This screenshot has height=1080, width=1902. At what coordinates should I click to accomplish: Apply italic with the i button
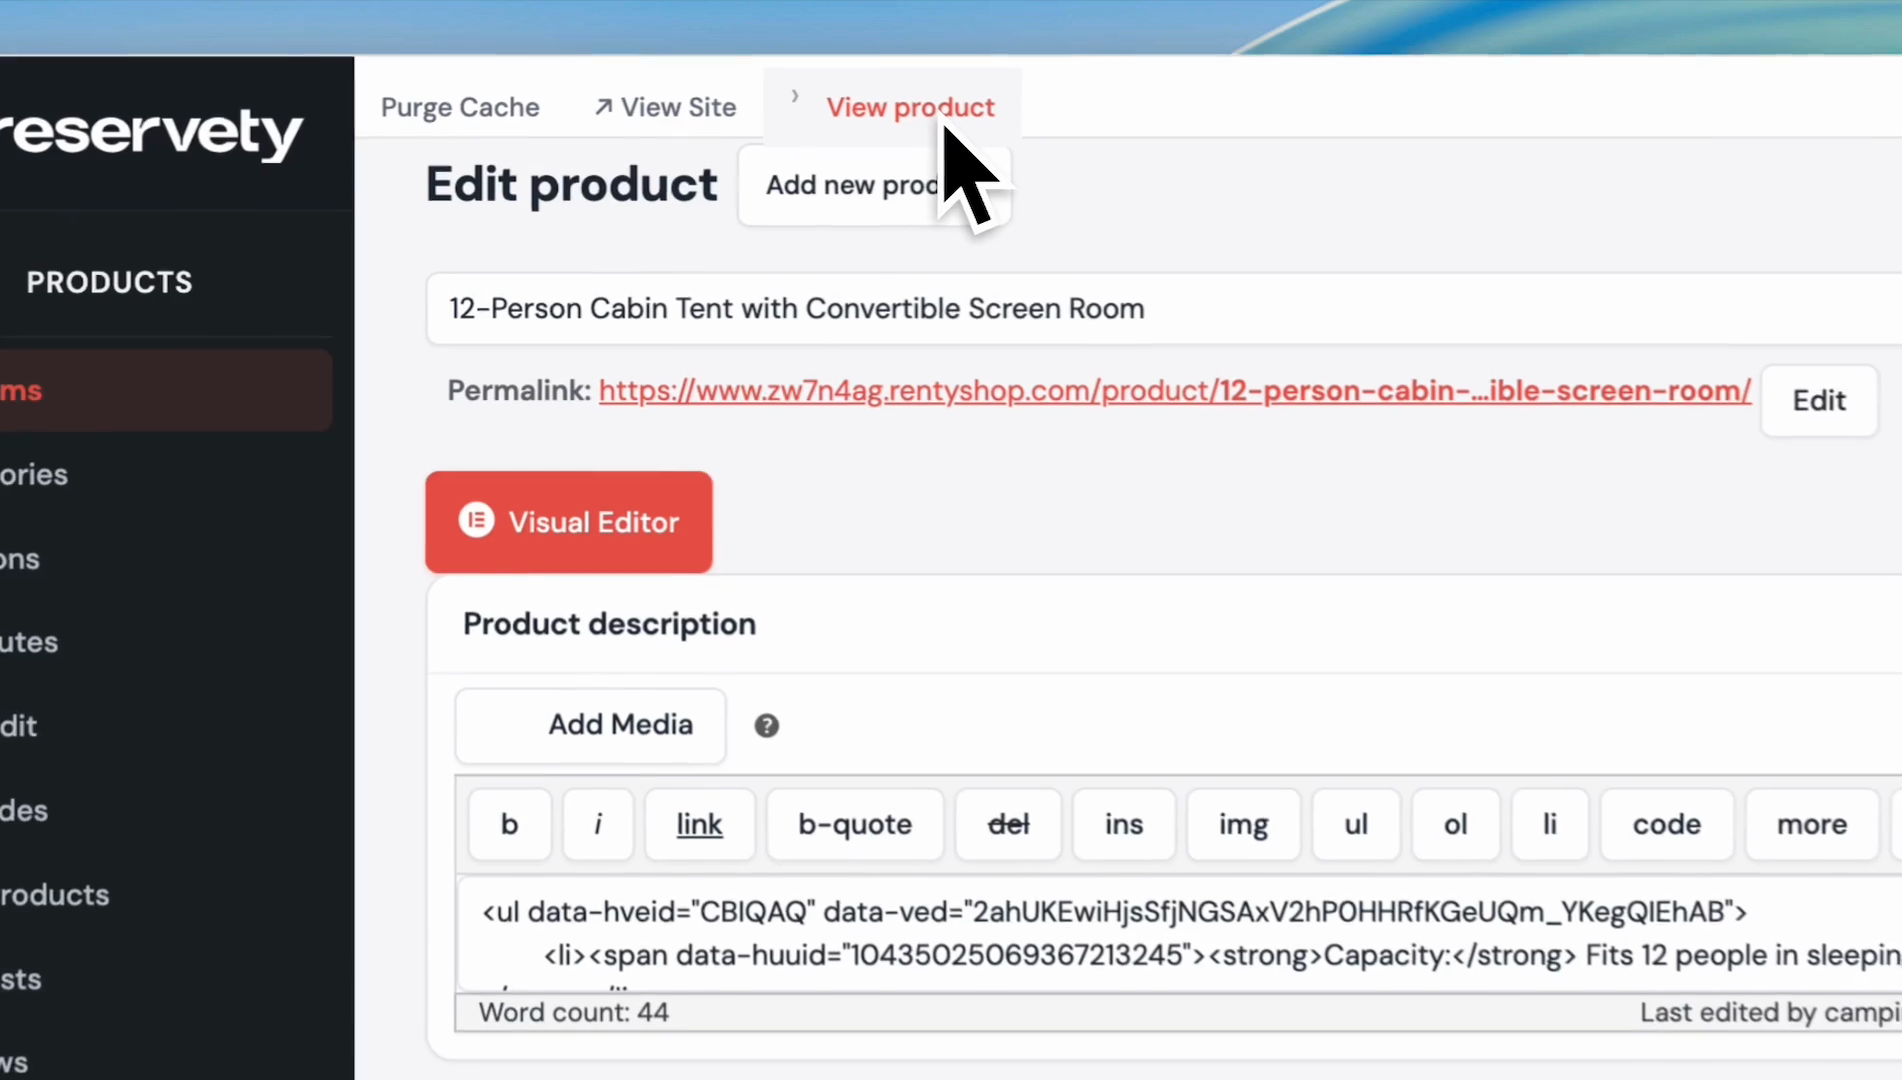(598, 824)
